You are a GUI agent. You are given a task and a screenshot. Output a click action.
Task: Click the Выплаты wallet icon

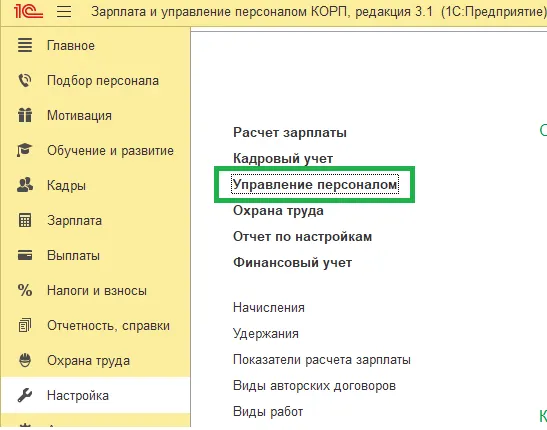[25, 255]
